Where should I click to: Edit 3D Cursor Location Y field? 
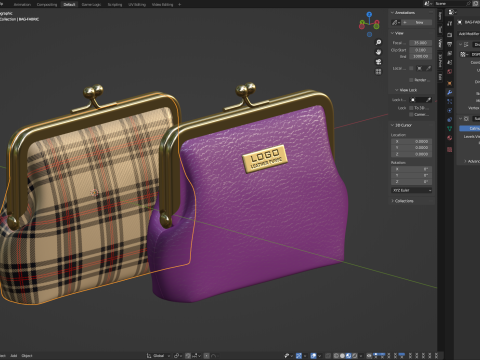tap(411, 148)
